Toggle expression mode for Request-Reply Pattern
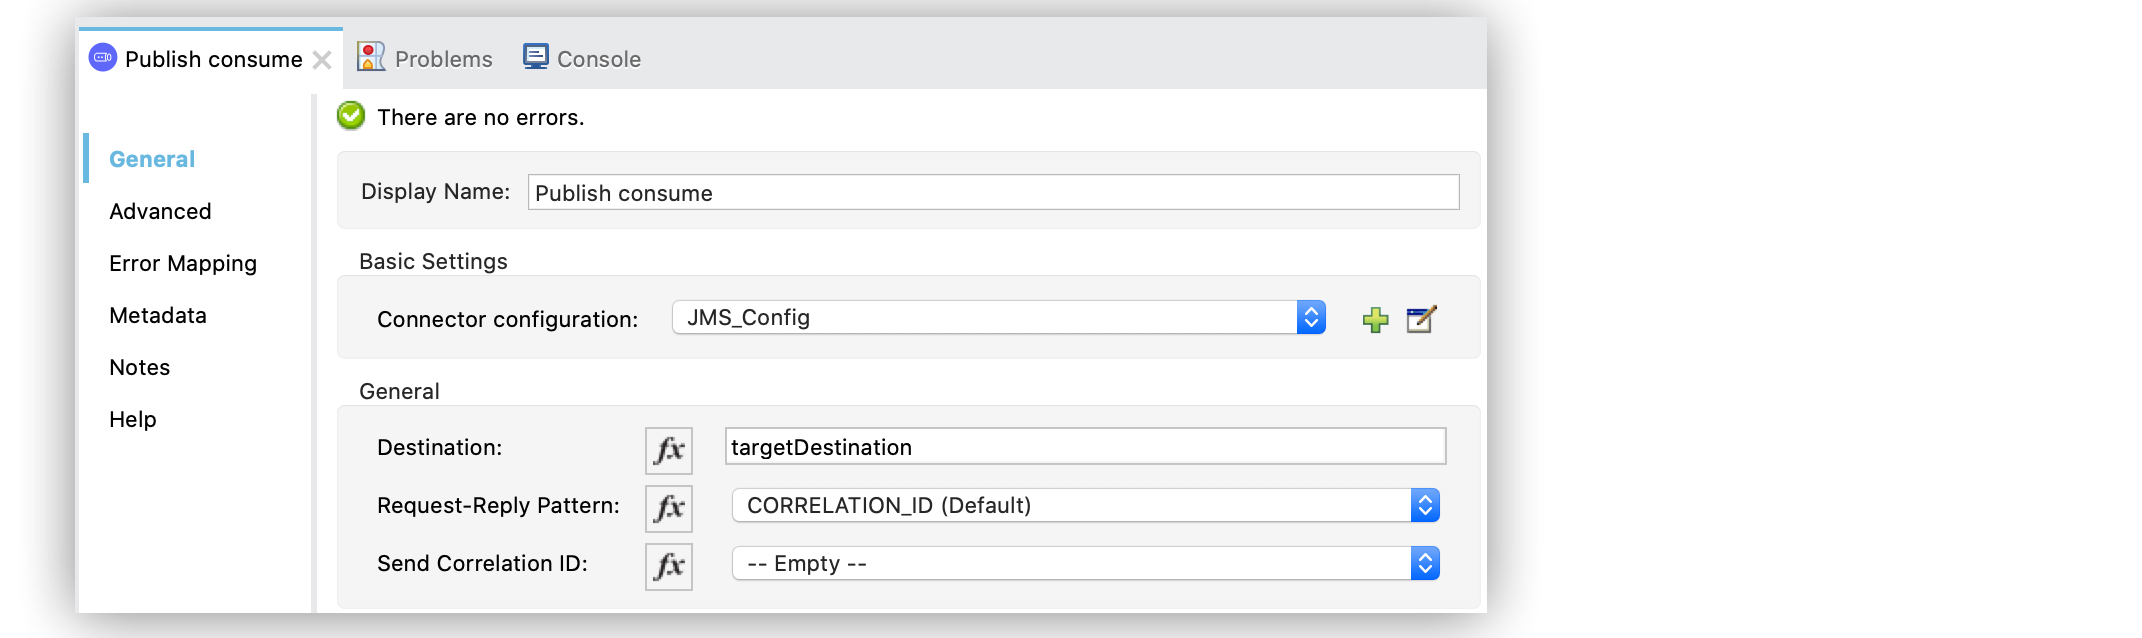The image size is (2142, 638). tap(668, 508)
